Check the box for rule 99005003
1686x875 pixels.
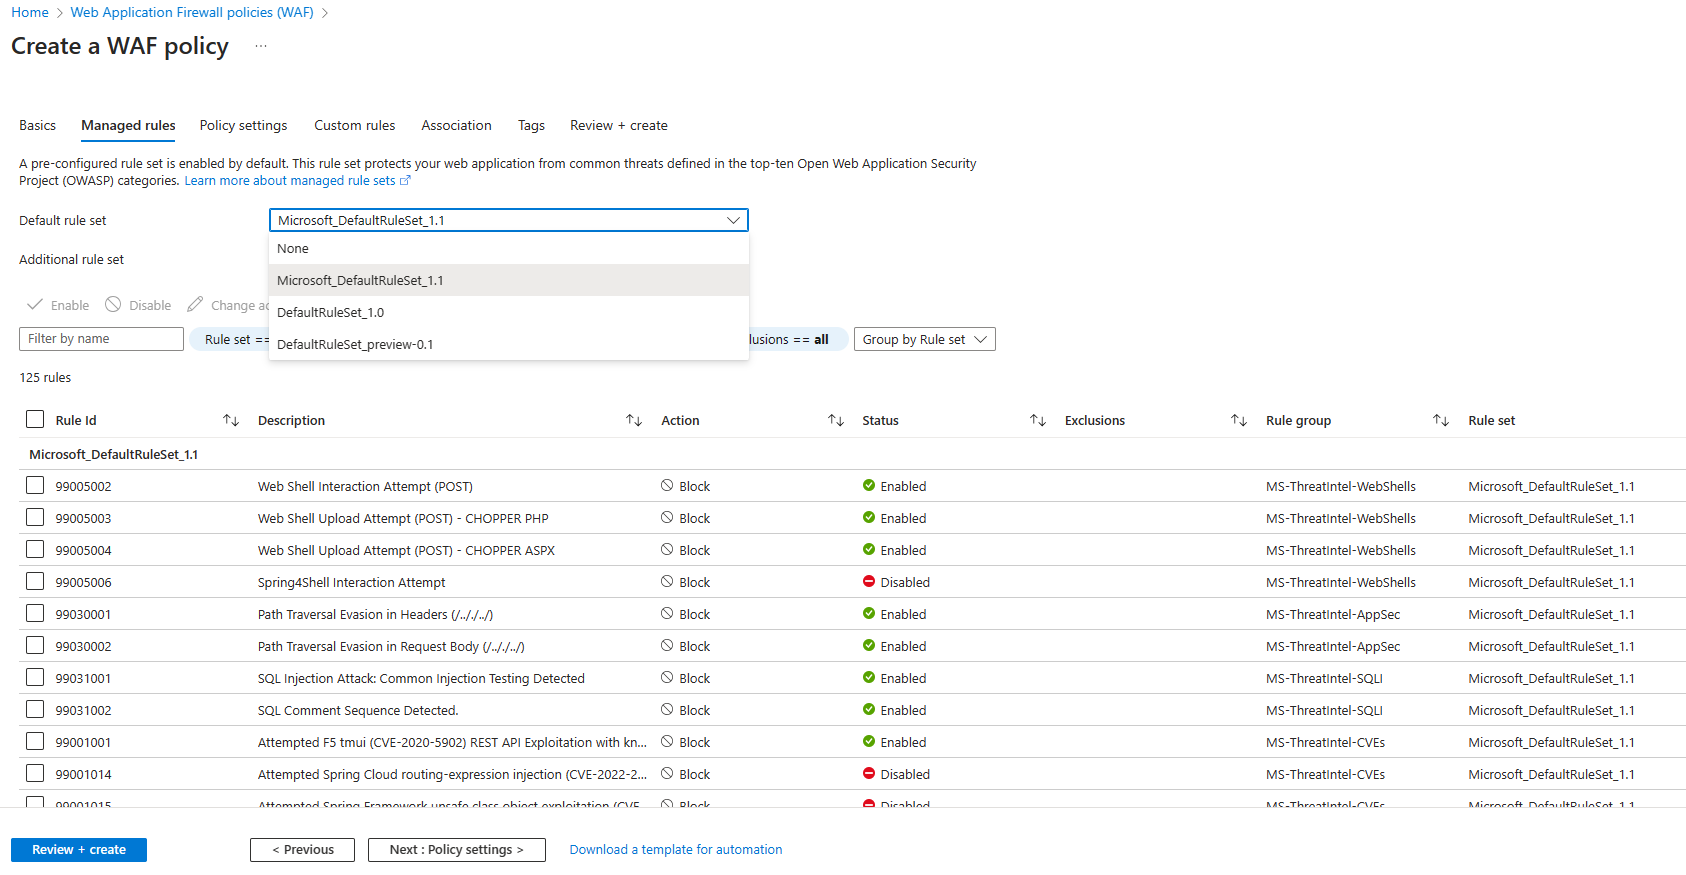point(35,517)
